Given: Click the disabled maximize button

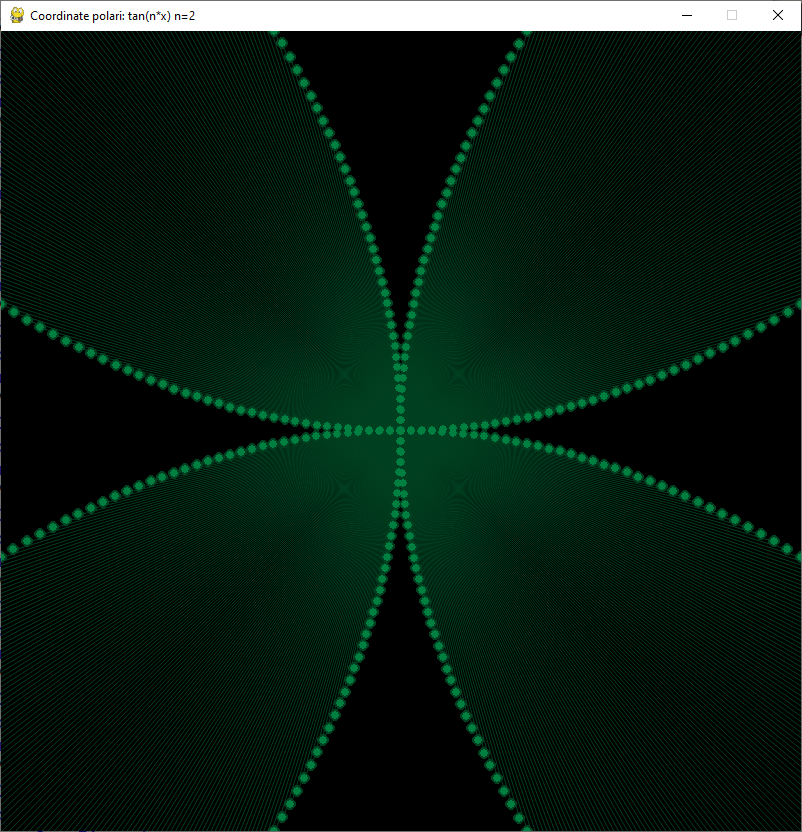Looking at the screenshot, I should [x=732, y=15].
